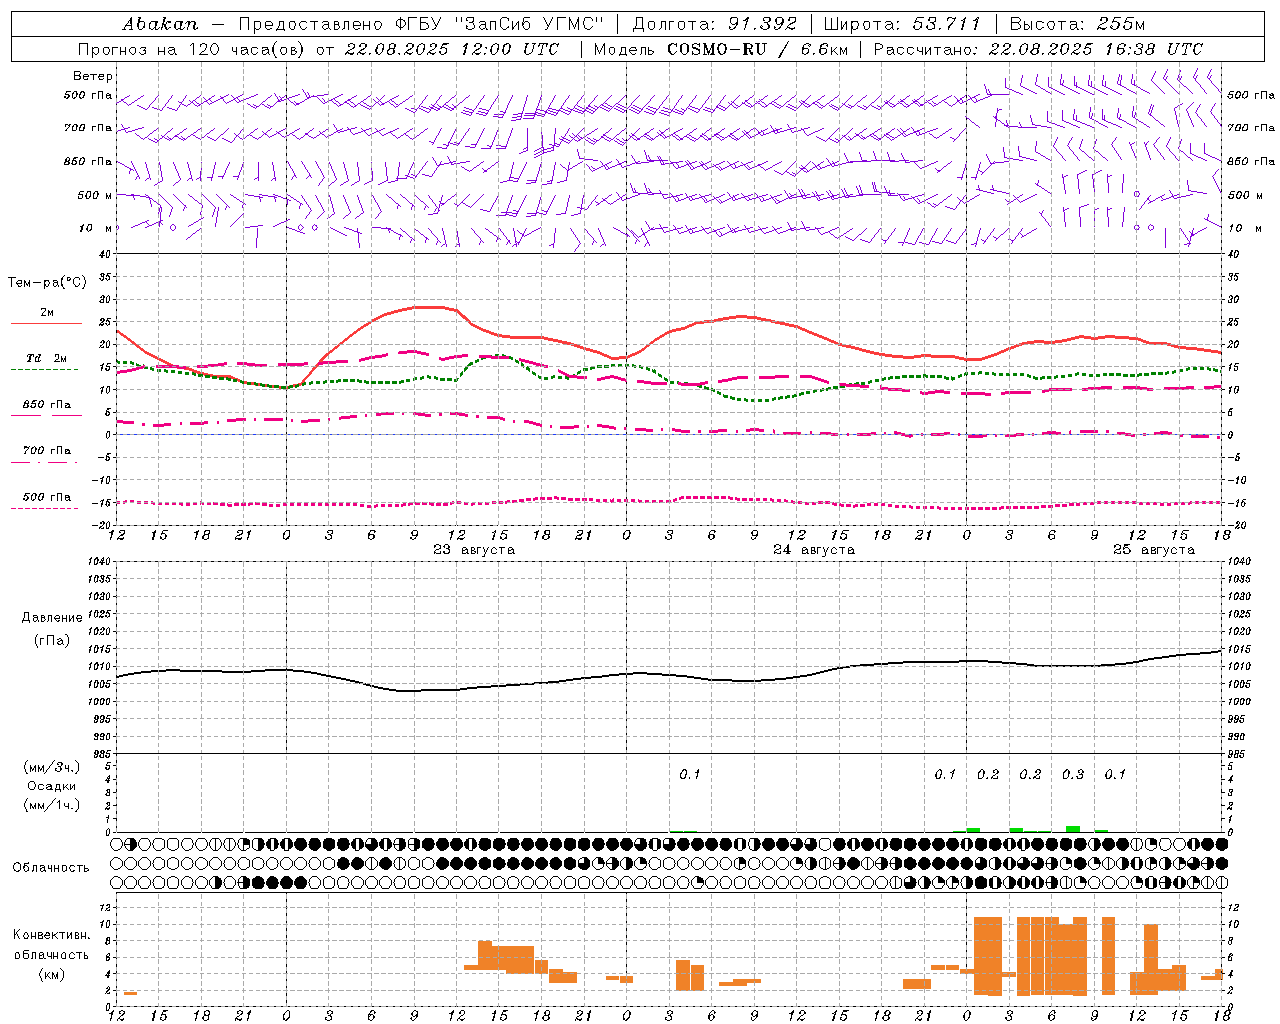The image size is (1280, 1024).
Task: Click the "0.3" precipitation value
Action: (x=1073, y=775)
